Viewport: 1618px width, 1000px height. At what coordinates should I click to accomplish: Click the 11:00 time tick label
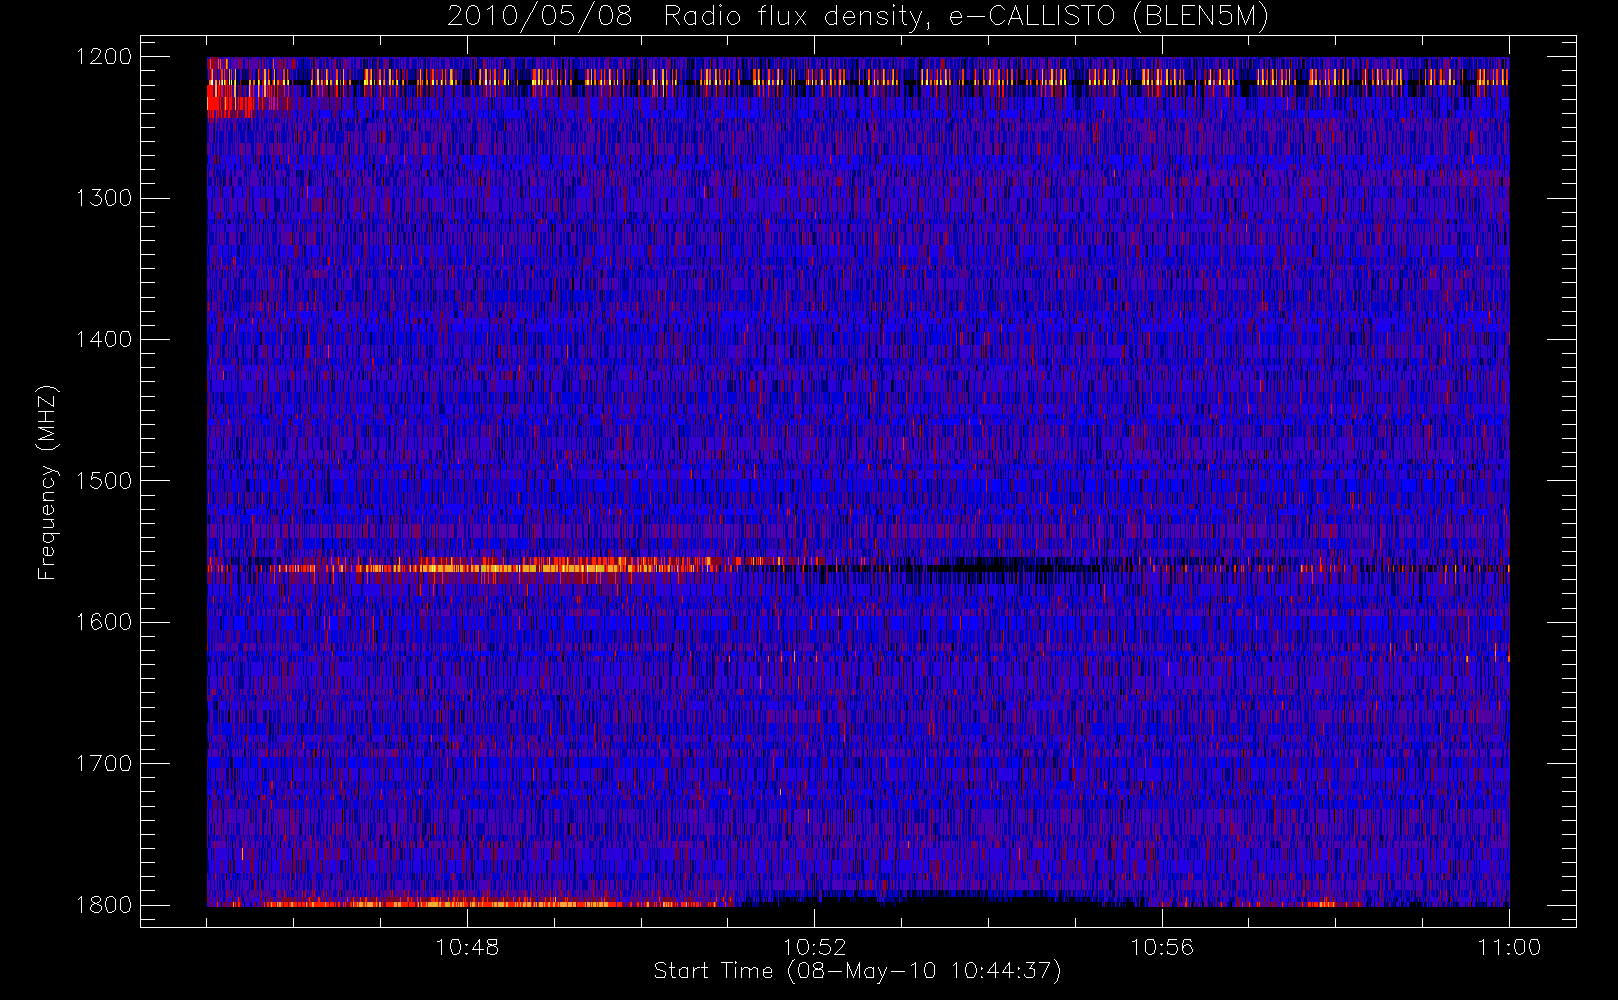click(1509, 947)
